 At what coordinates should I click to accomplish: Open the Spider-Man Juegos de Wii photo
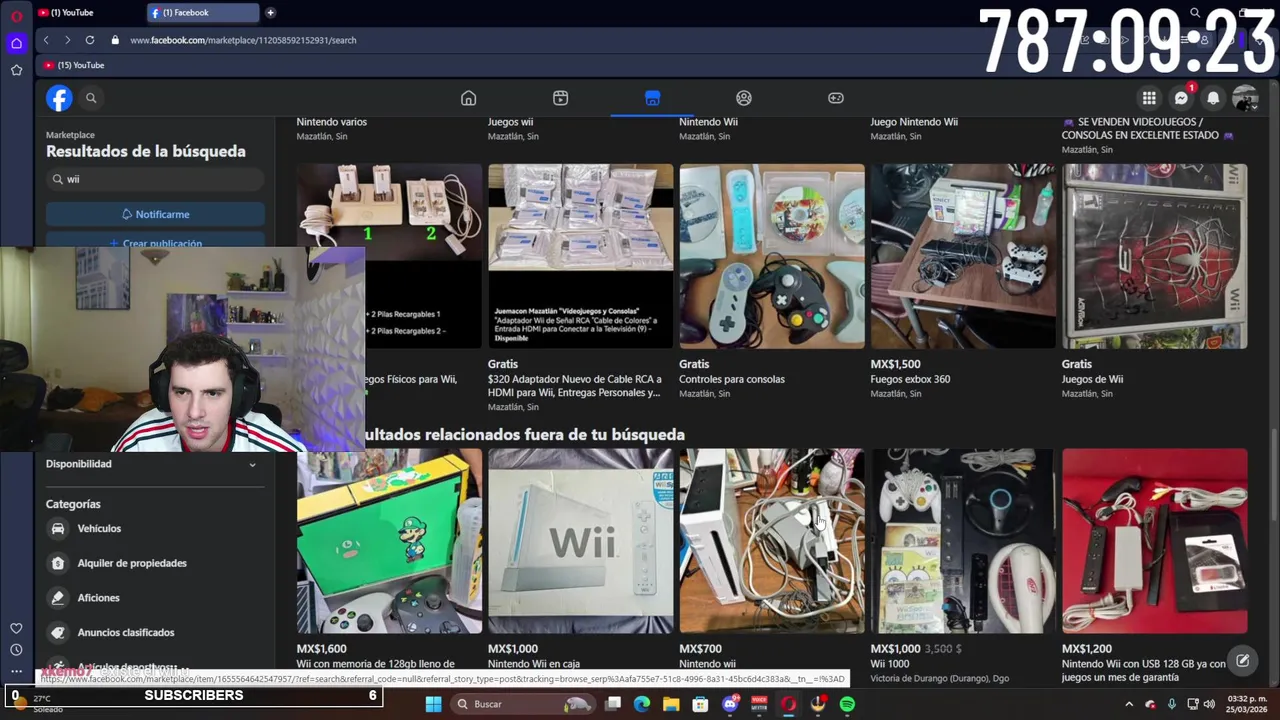[x=1155, y=256]
